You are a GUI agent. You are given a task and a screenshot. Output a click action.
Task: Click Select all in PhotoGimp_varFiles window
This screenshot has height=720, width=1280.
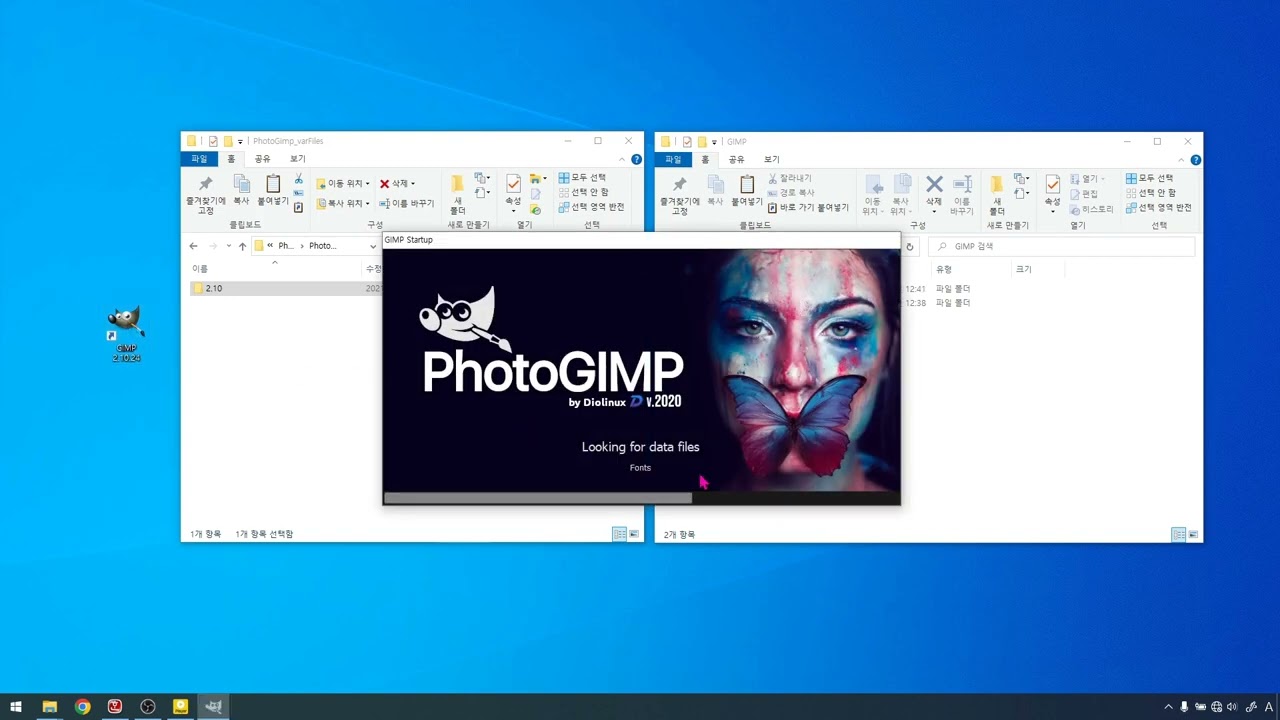coord(582,178)
